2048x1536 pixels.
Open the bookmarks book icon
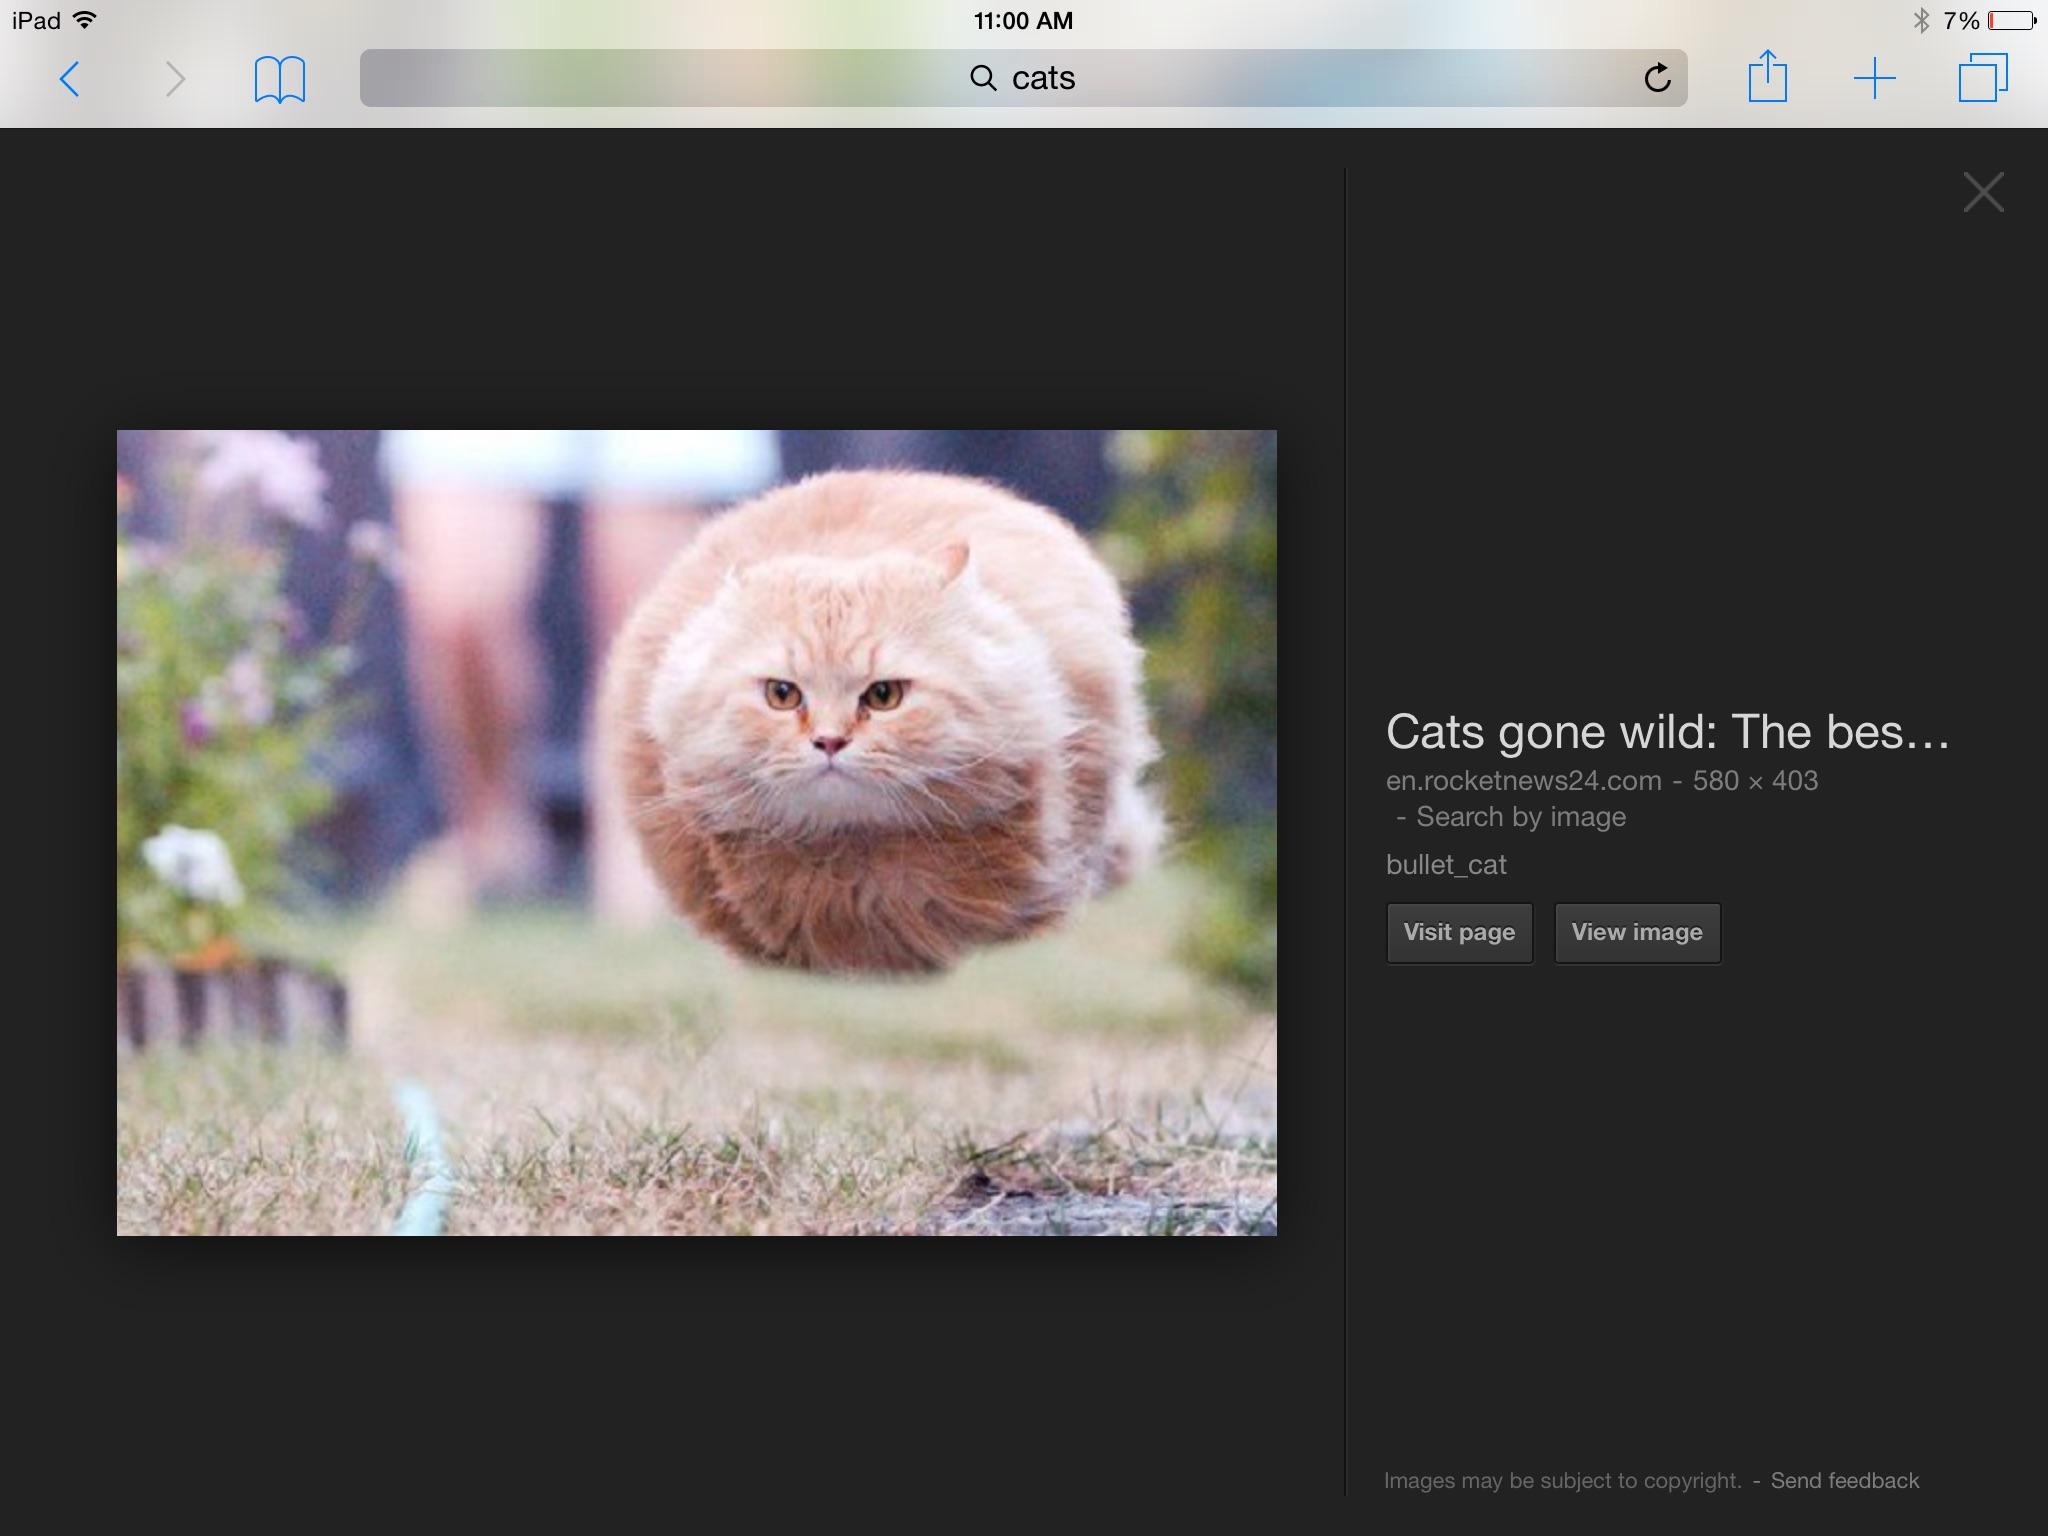click(x=280, y=79)
